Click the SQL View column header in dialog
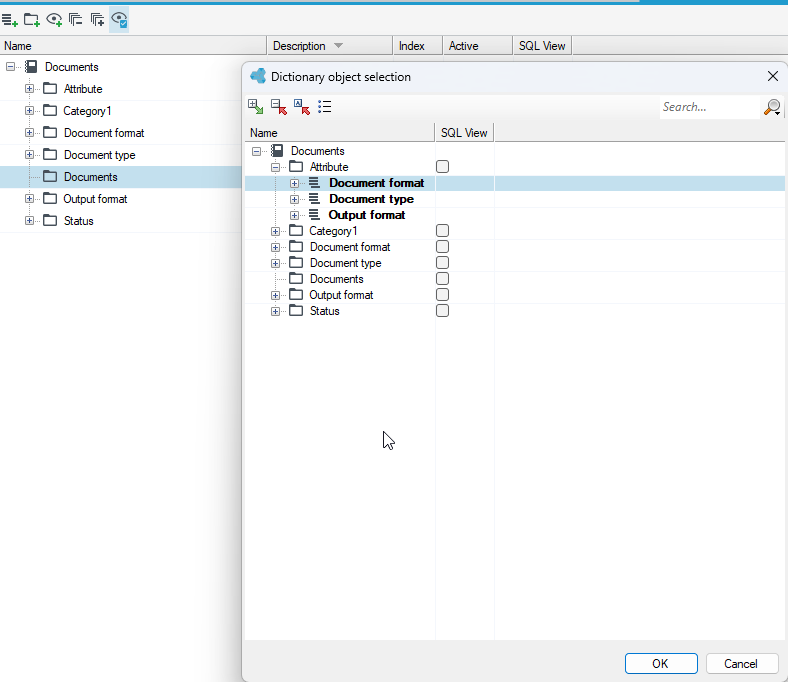 point(464,133)
